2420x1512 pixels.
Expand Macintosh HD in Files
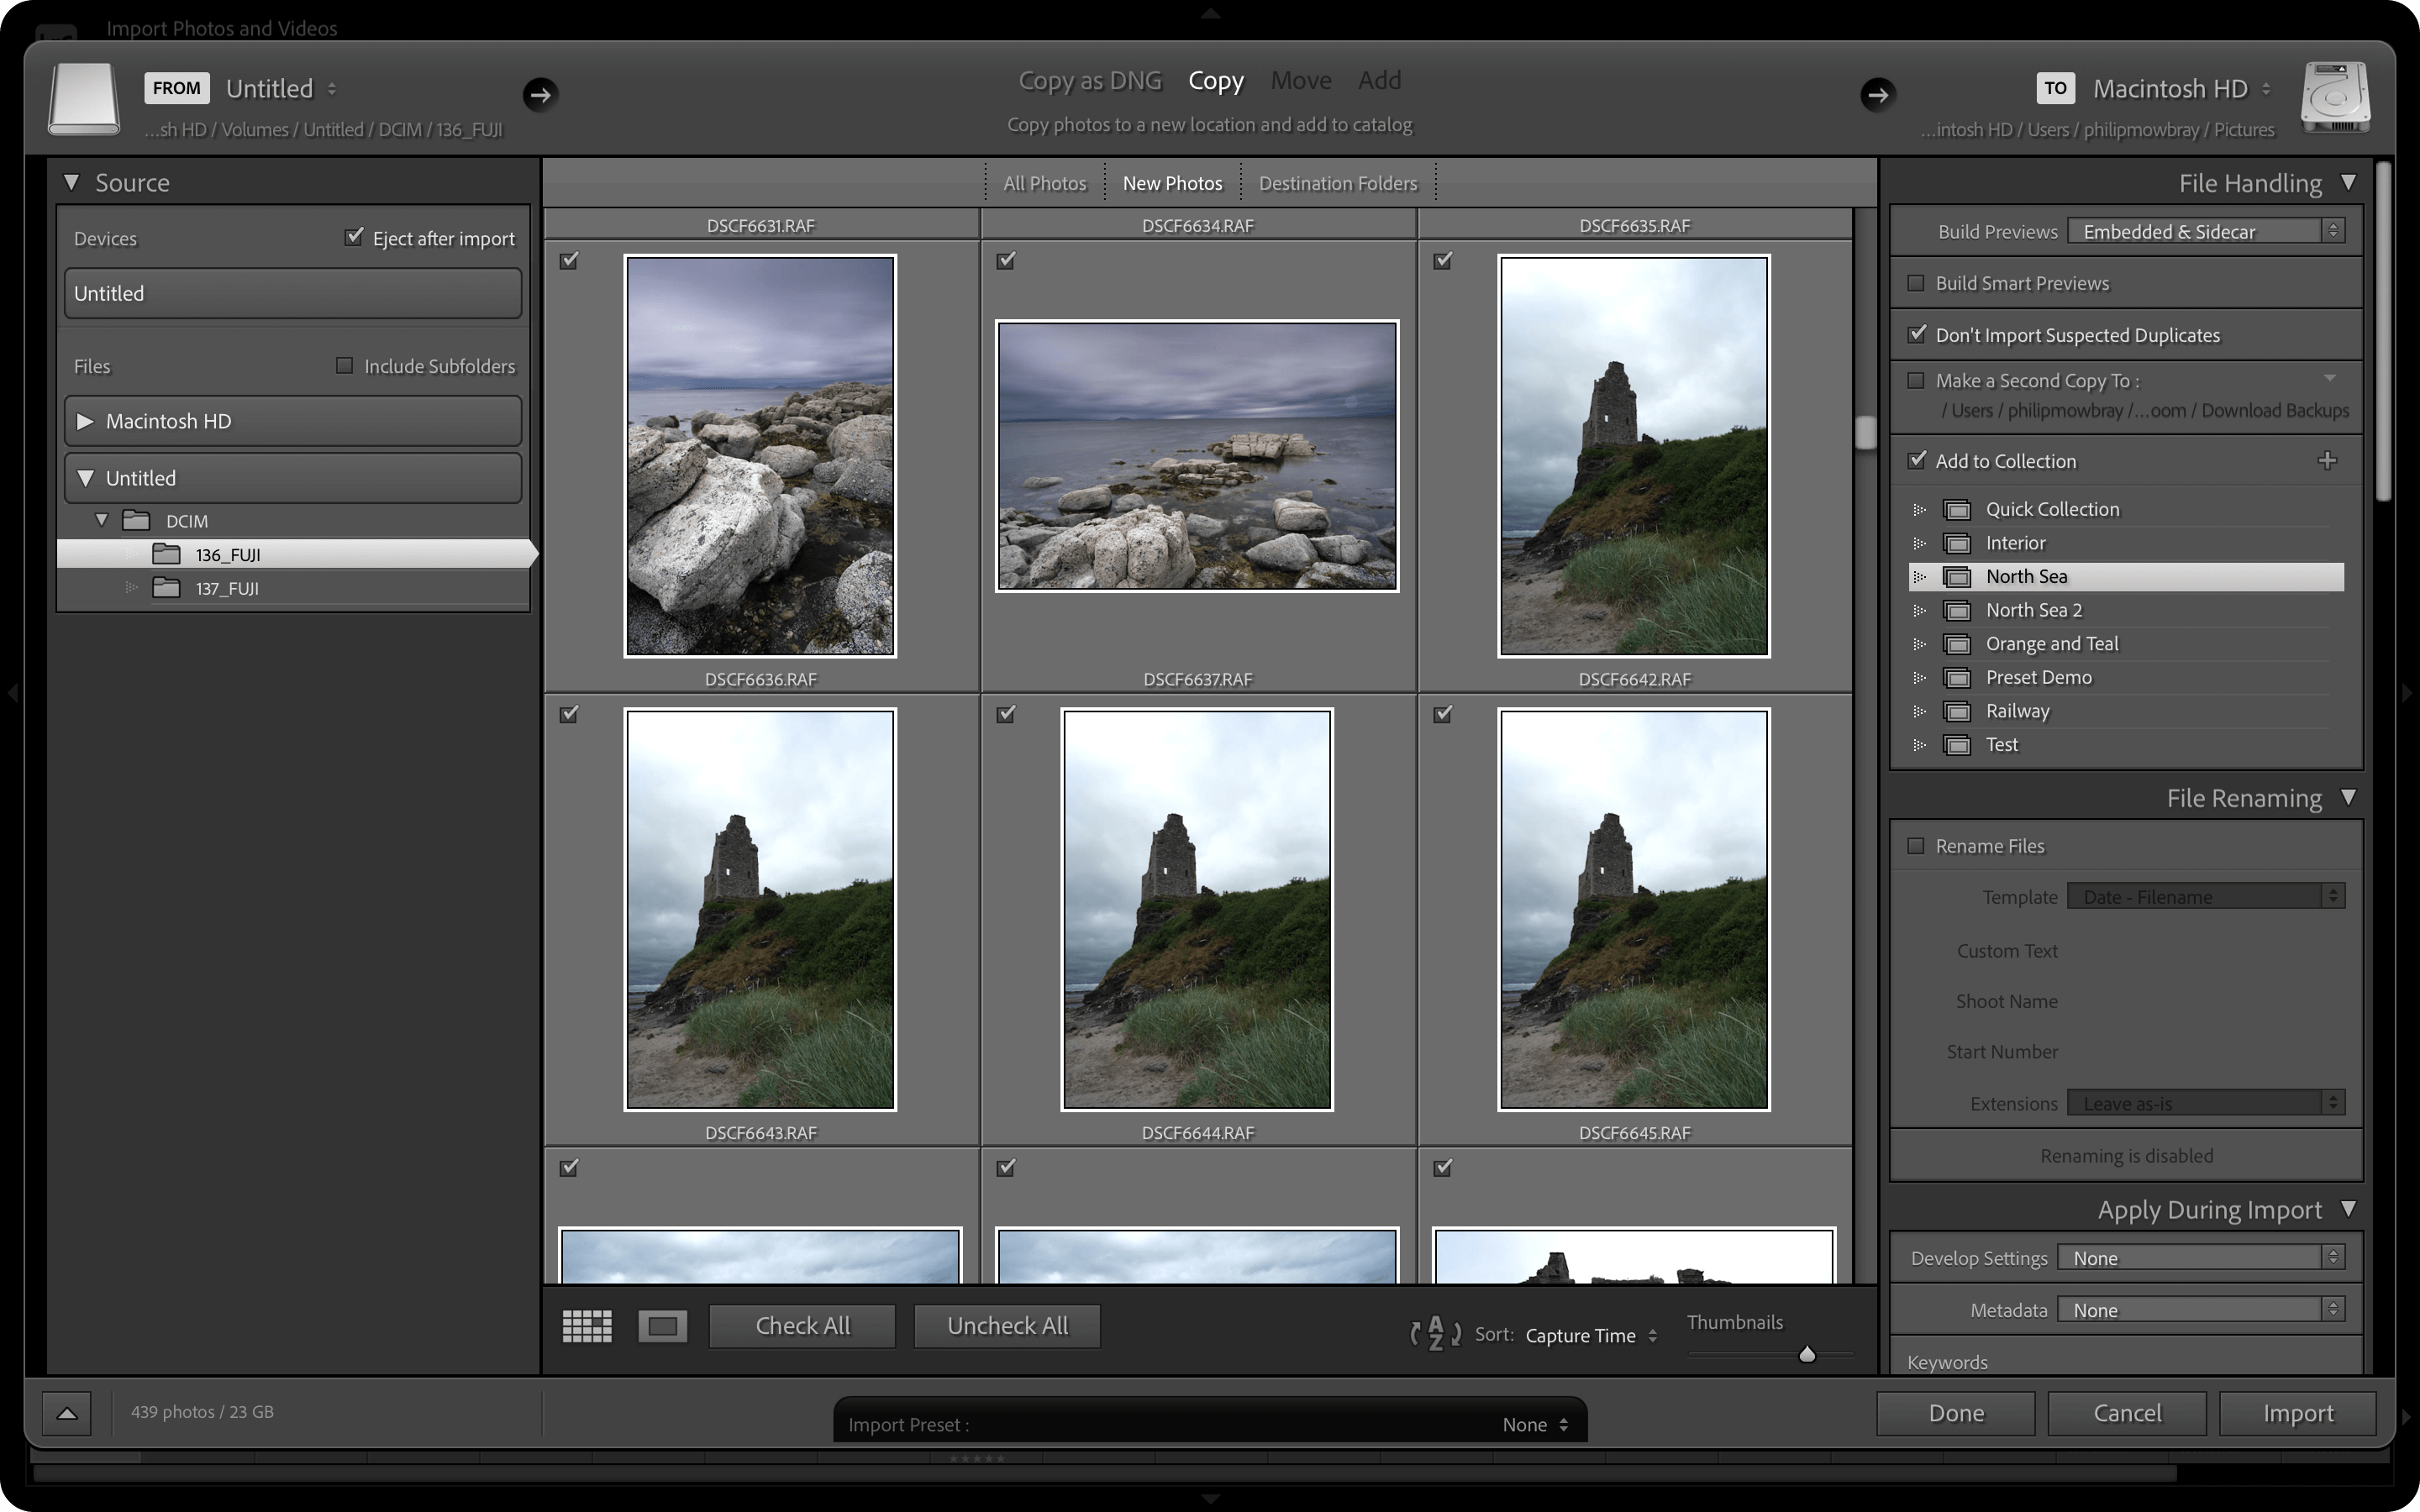(85, 421)
